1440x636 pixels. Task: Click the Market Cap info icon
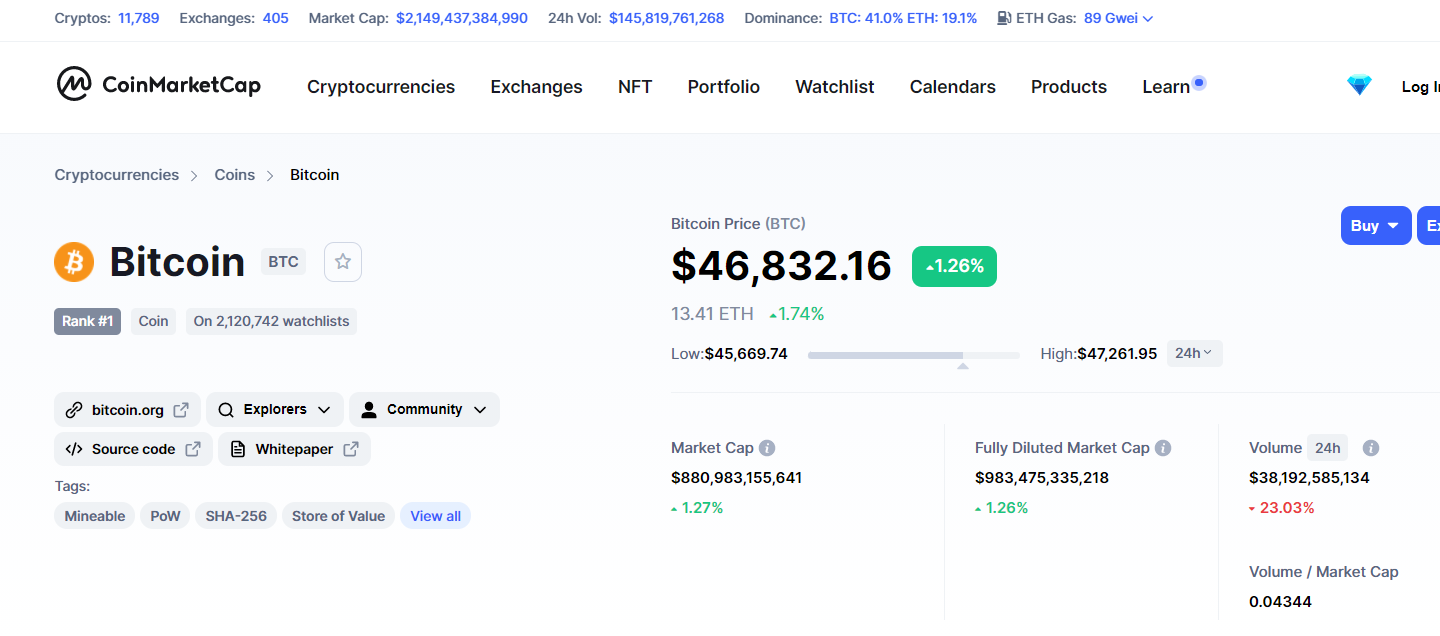[x=767, y=448]
